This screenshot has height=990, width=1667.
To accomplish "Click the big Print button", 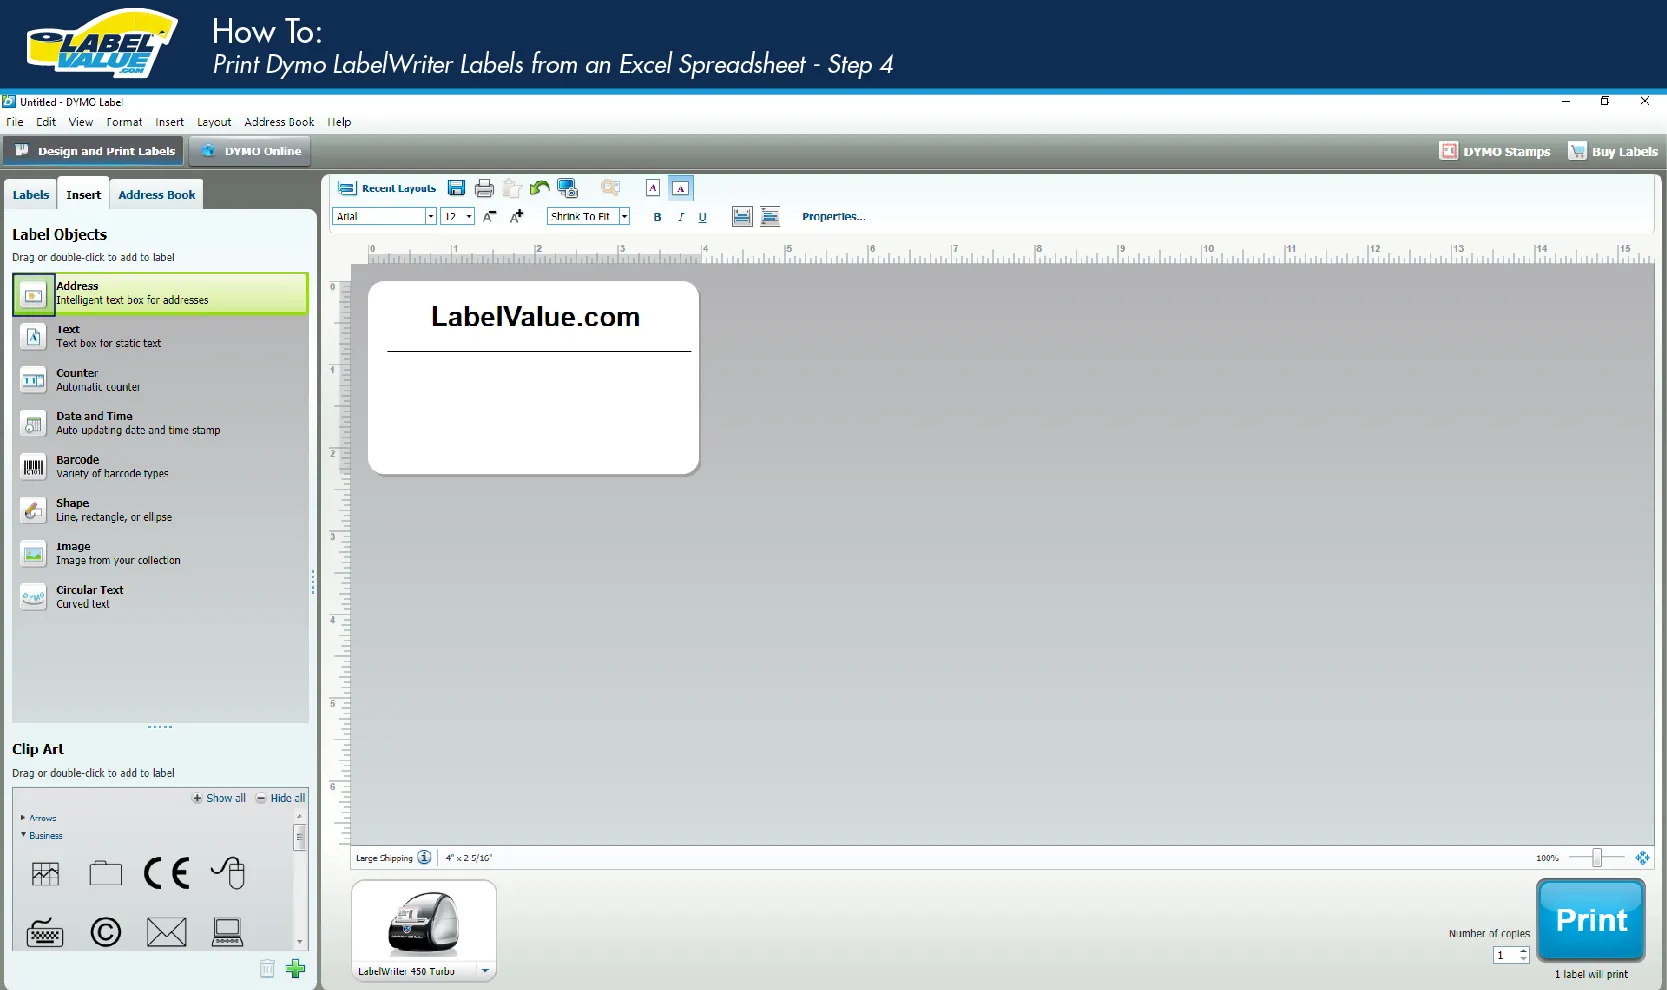I will (1591, 920).
